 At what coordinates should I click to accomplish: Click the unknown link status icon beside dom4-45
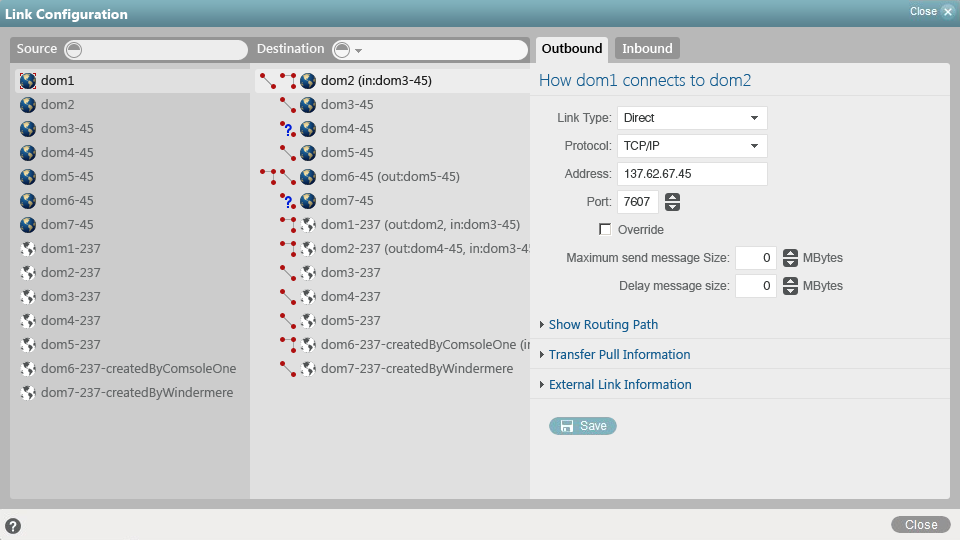tap(287, 129)
